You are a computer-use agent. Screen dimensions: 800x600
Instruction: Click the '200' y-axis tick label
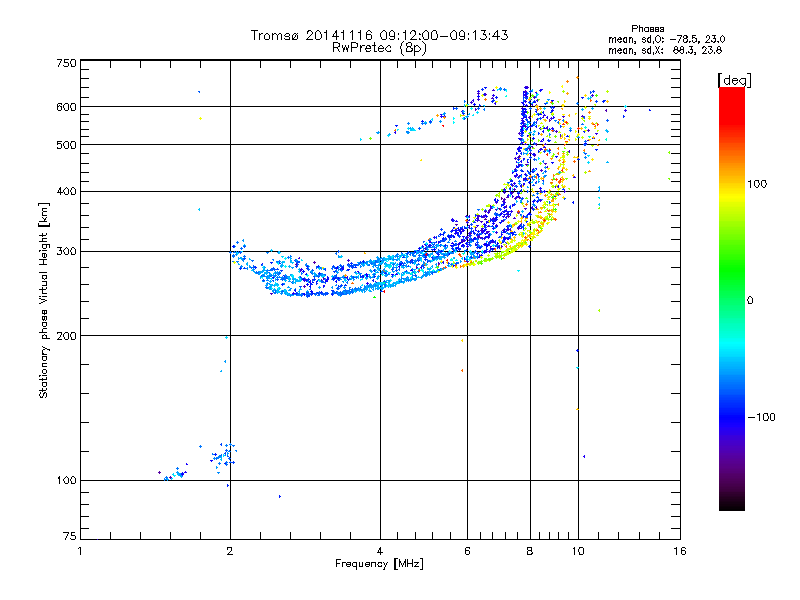coord(66,336)
